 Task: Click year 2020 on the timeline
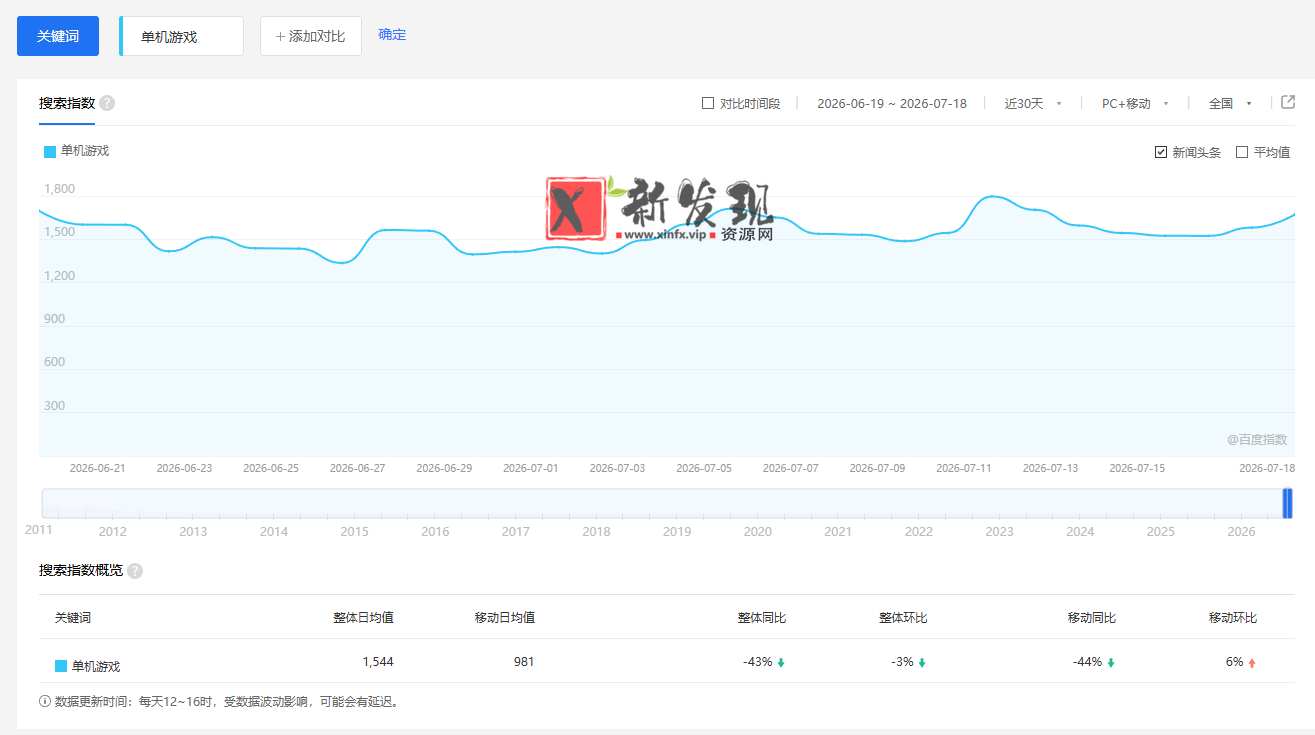coord(758,532)
